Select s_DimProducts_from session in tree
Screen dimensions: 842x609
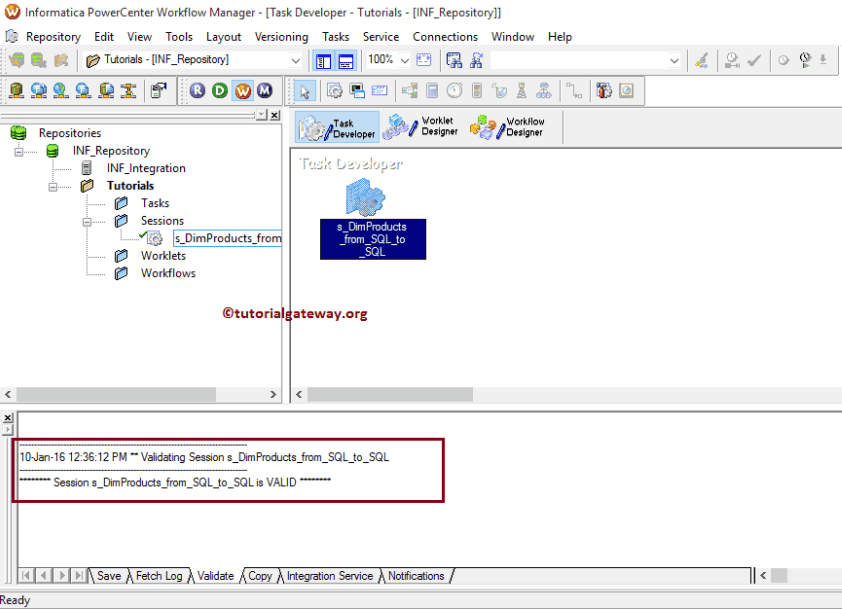(228, 238)
